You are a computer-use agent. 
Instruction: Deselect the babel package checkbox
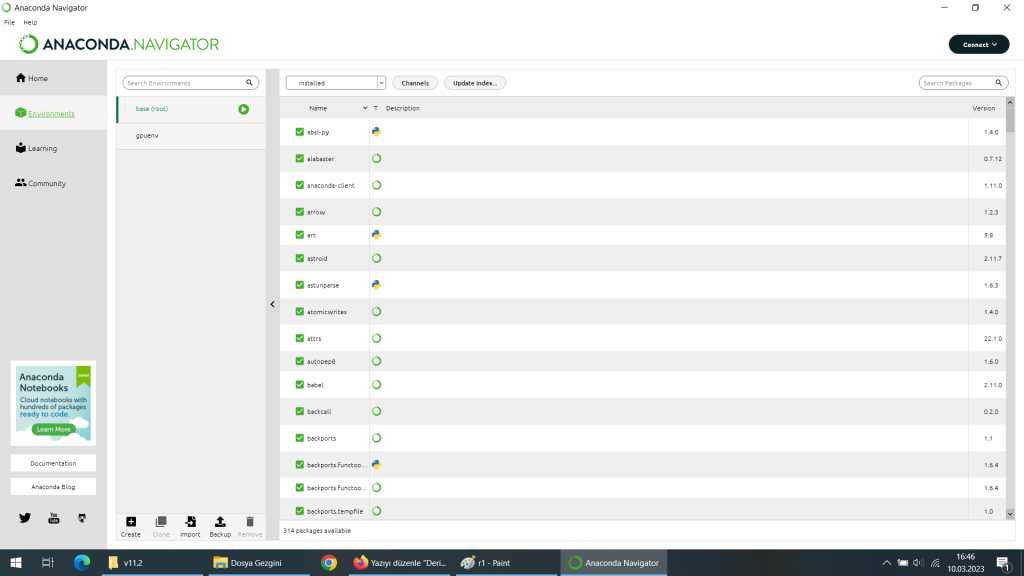coord(300,384)
